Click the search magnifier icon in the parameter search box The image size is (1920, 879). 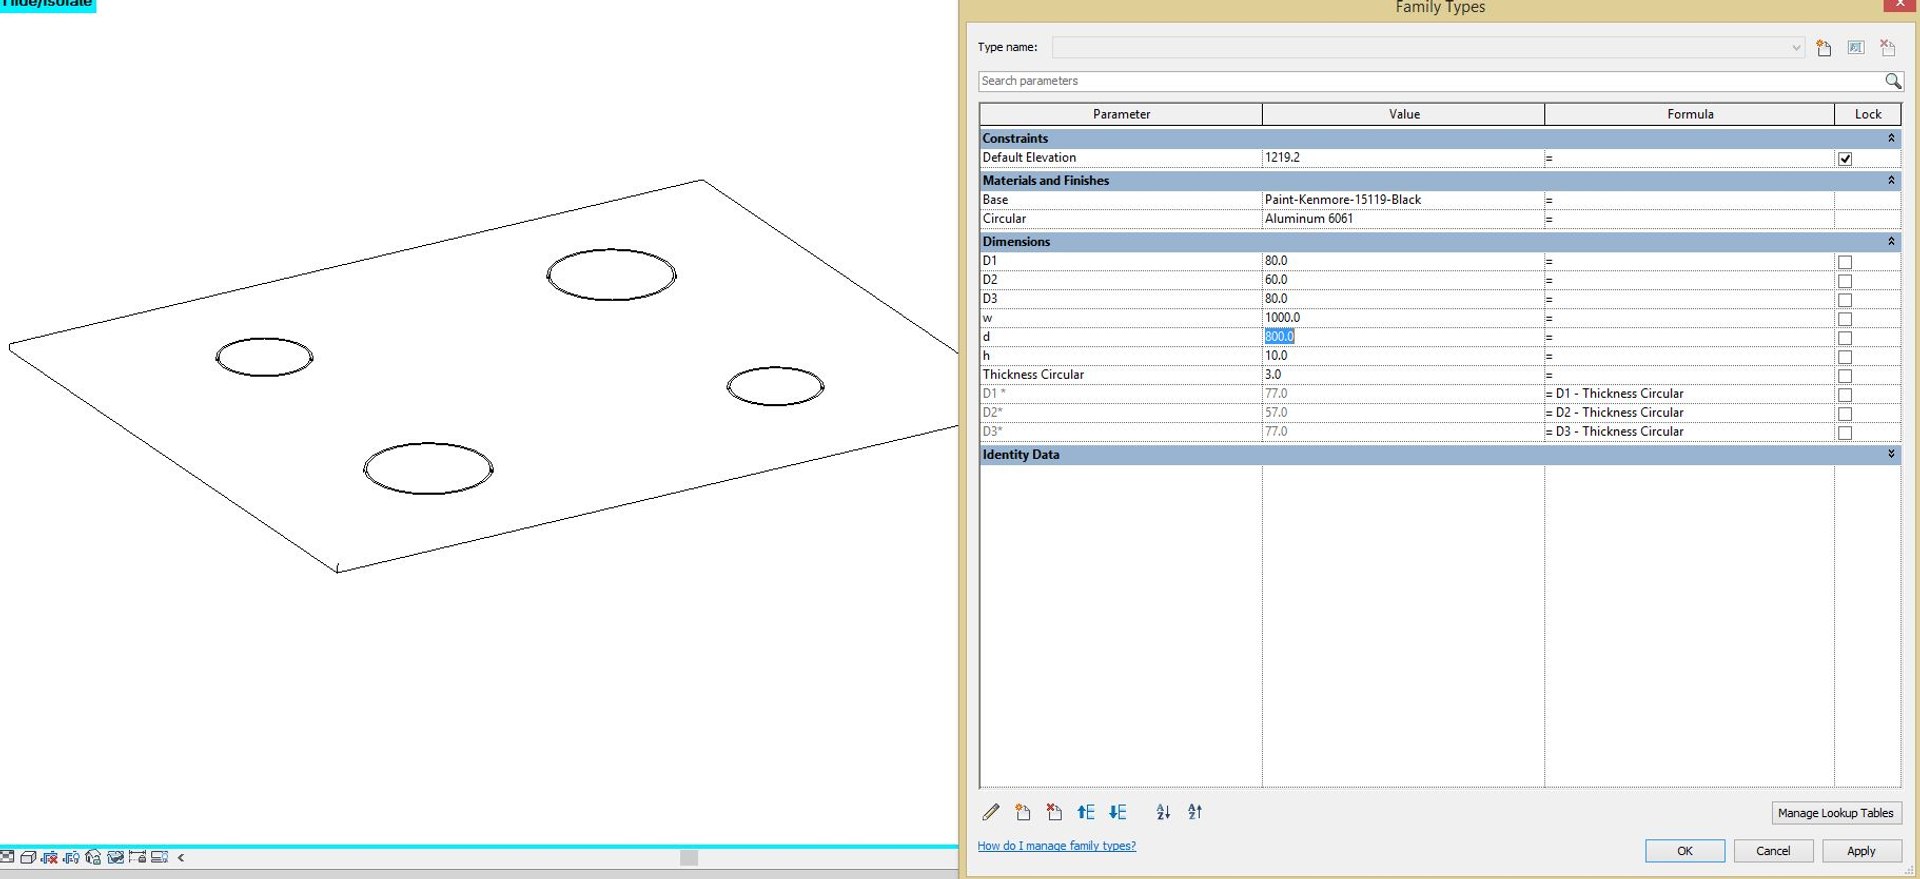1893,81
